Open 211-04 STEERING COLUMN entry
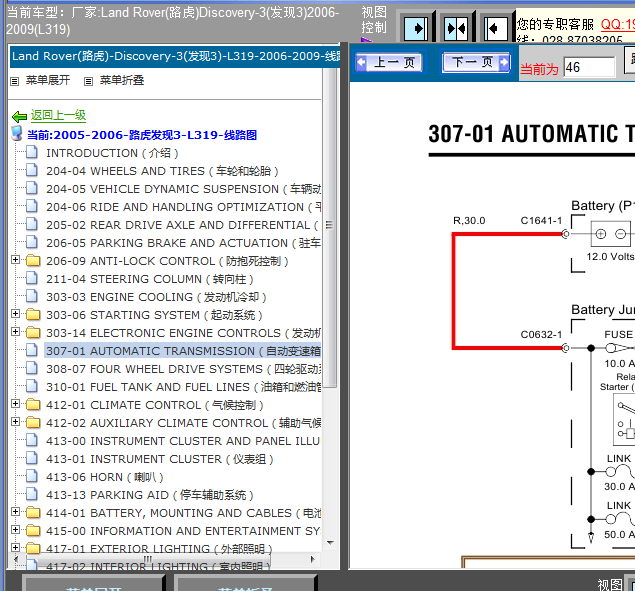This screenshot has width=635, height=591. tap(150, 279)
